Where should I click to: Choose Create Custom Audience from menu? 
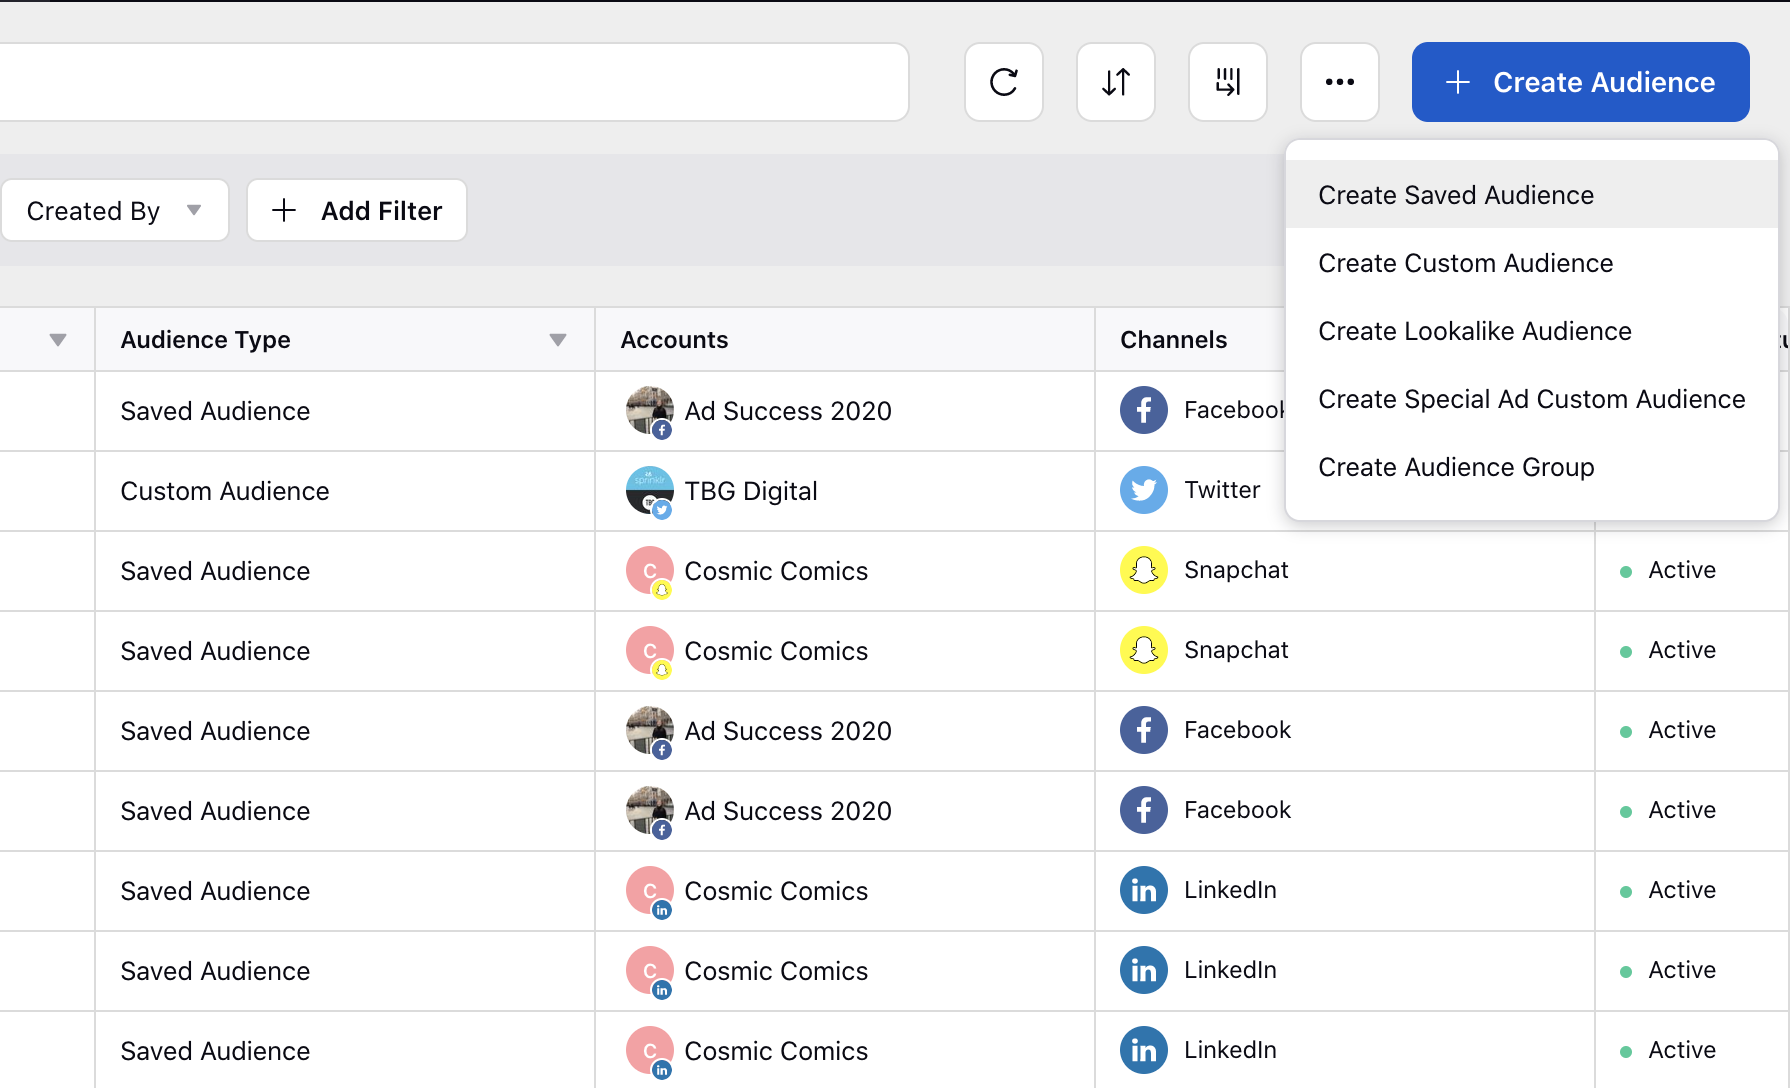point(1465,263)
